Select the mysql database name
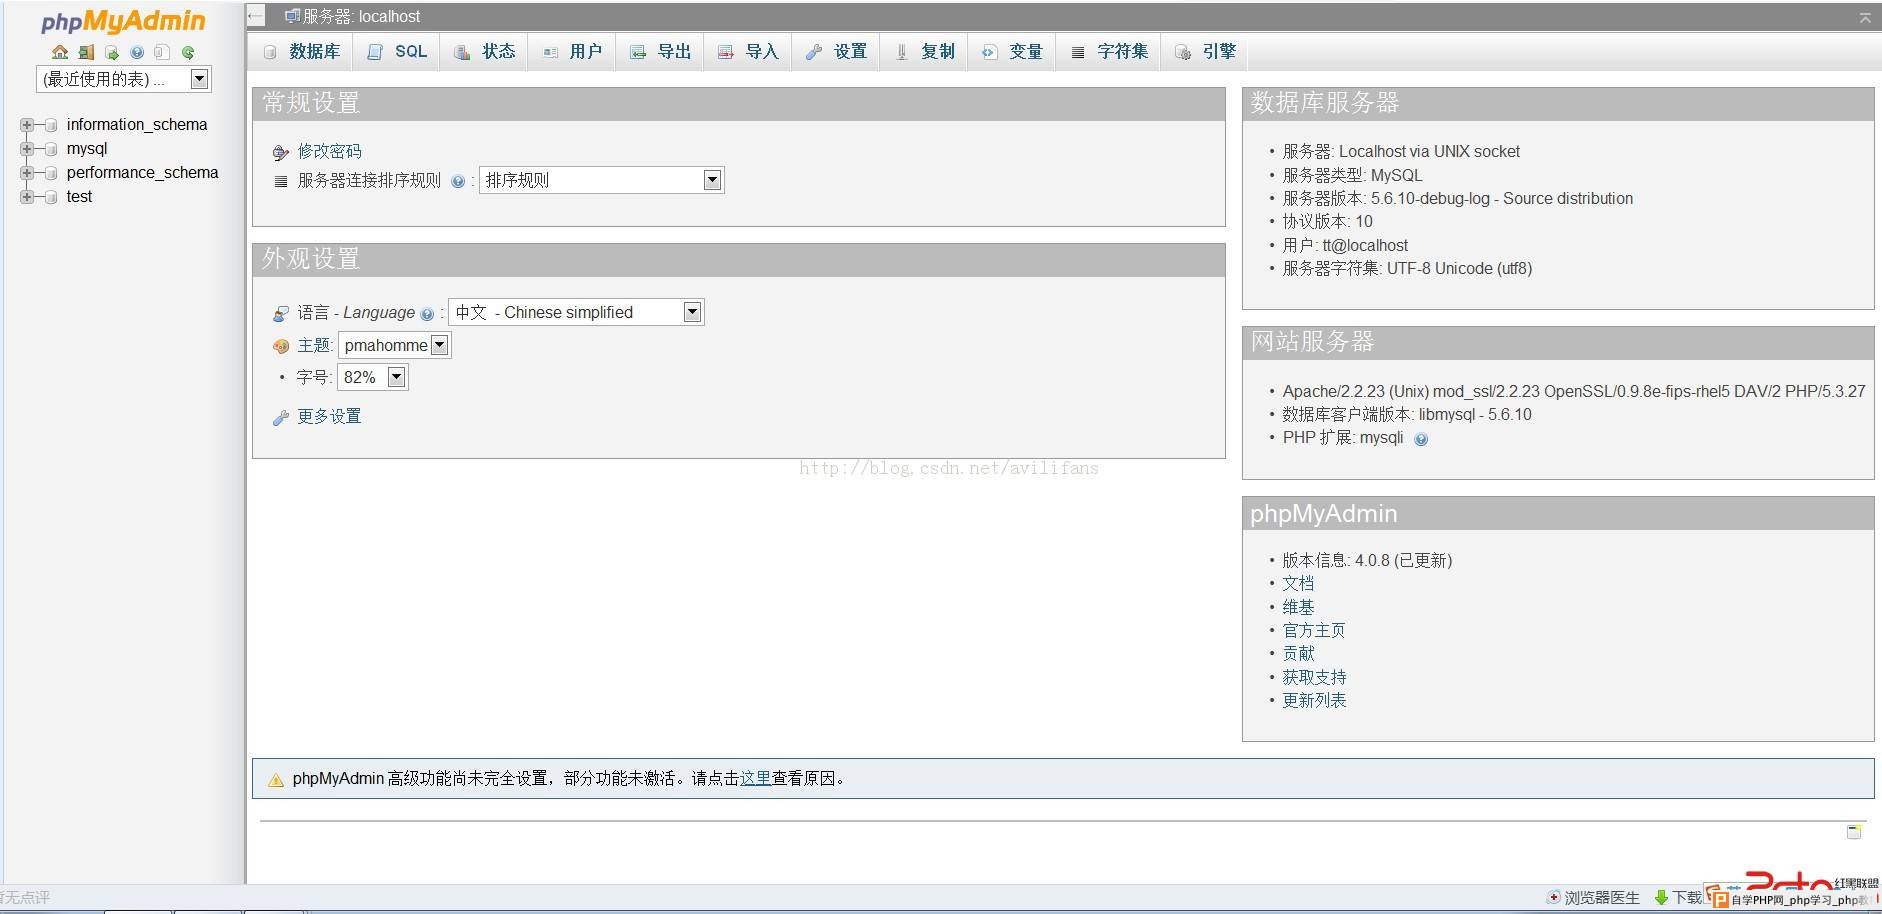This screenshot has width=1882, height=914. pos(87,149)
